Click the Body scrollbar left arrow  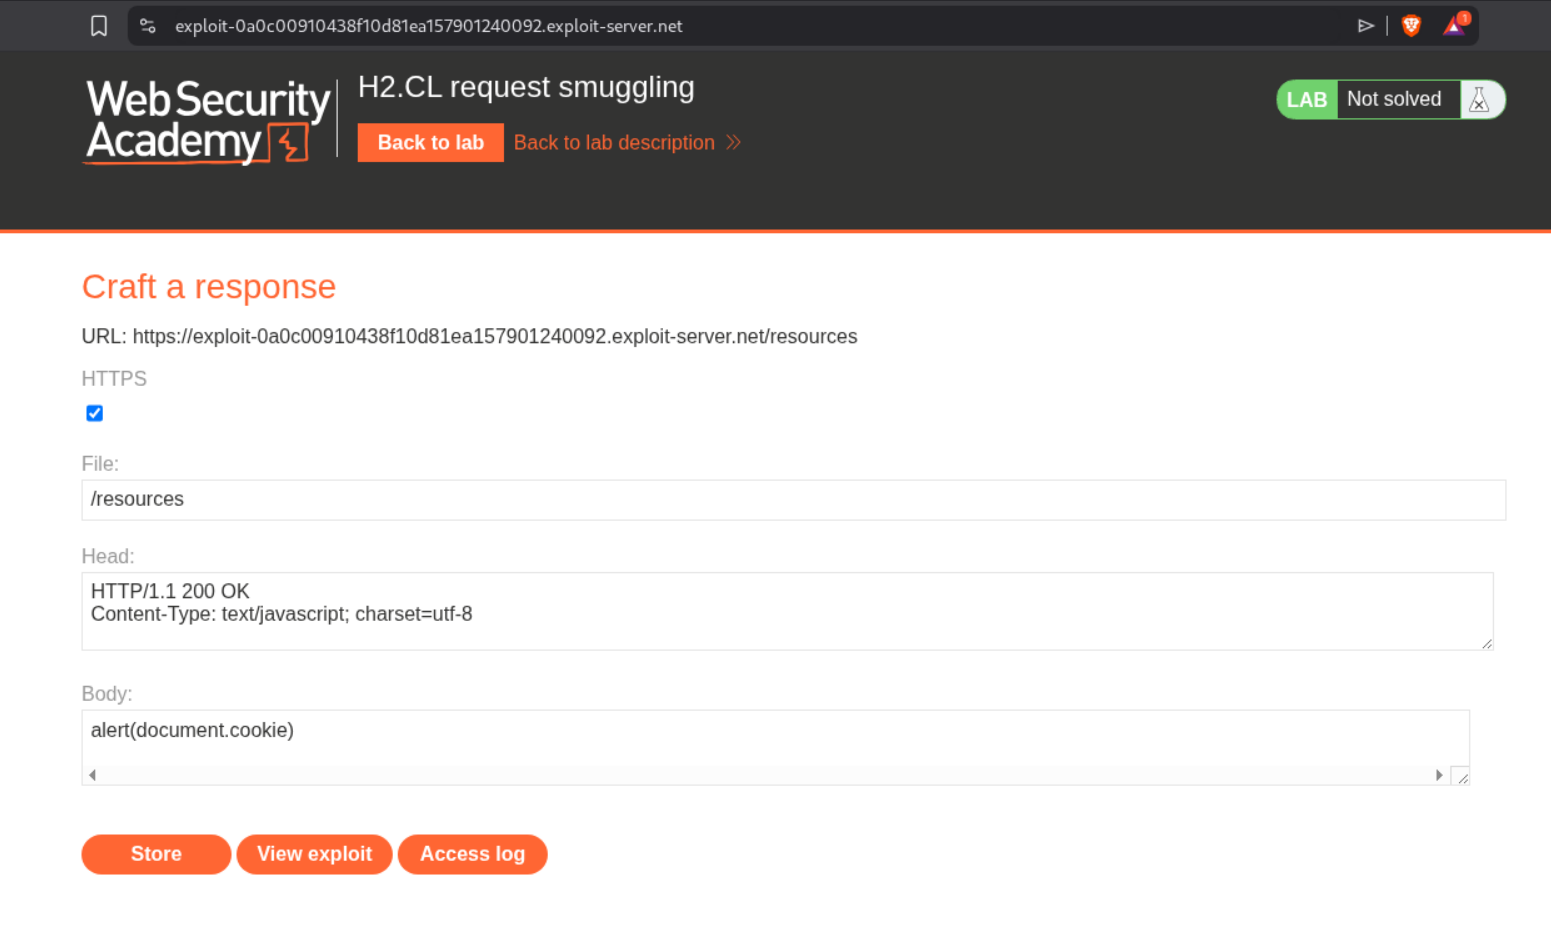[93, 775]
